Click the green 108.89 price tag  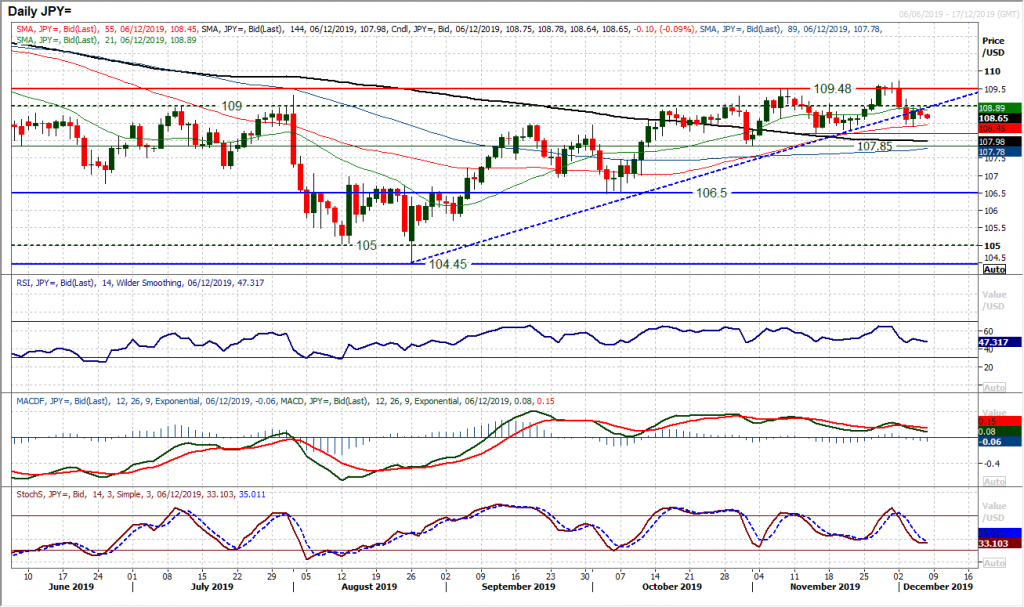click(999, 106)
